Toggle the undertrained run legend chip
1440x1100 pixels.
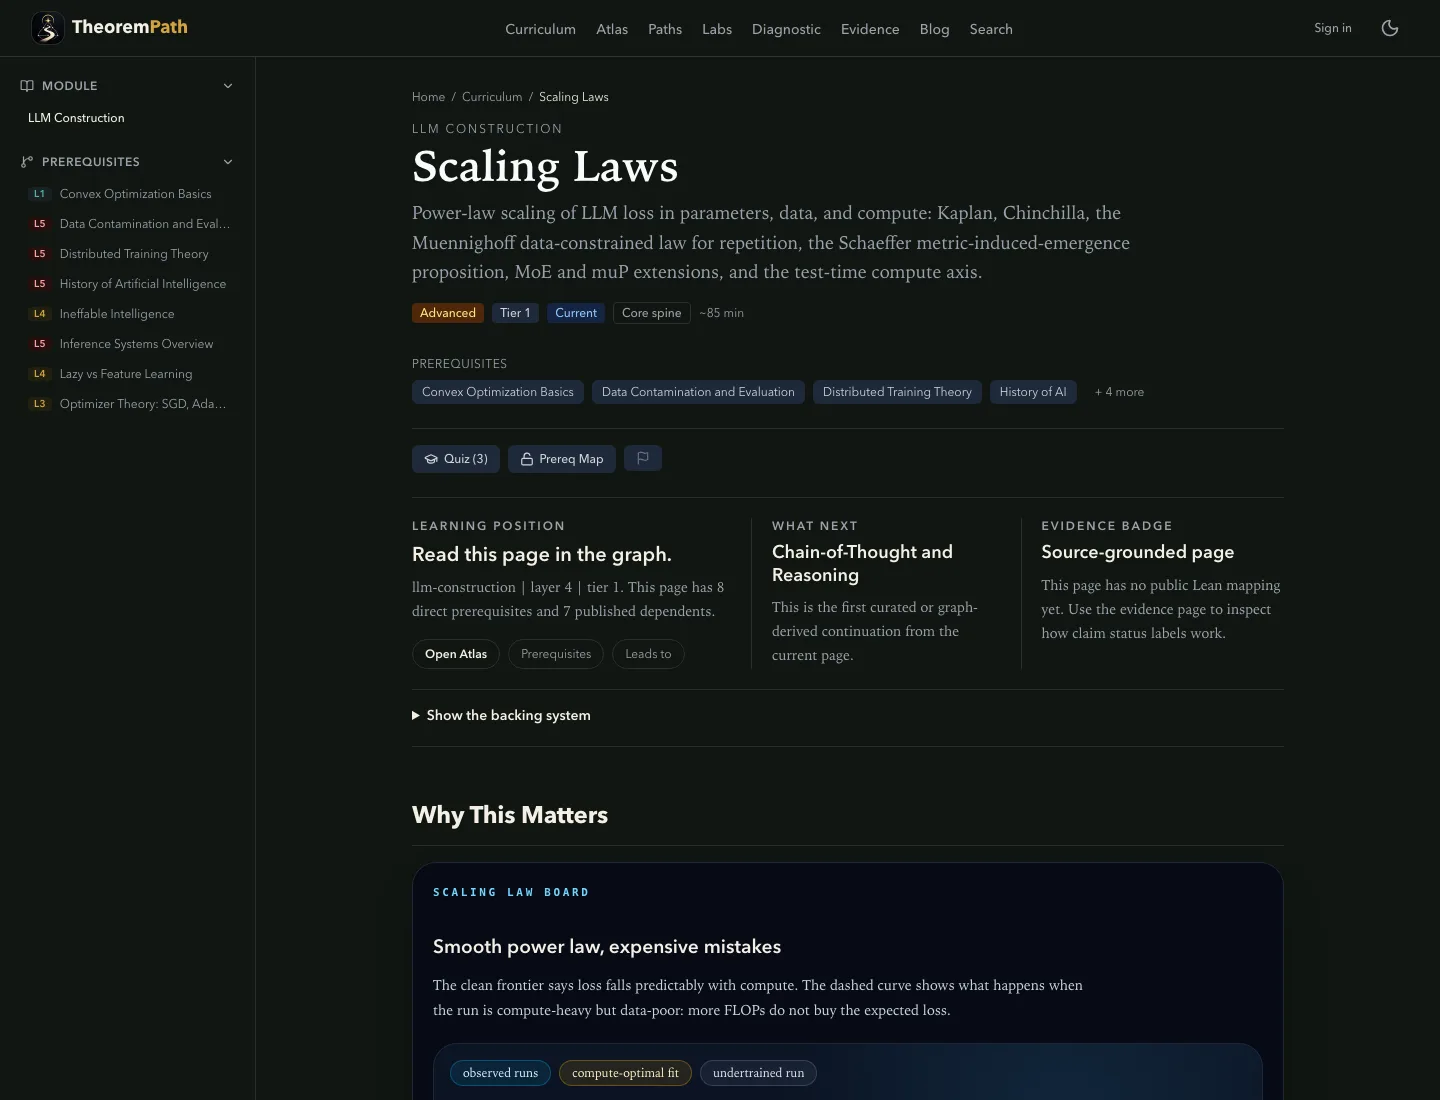click(x=758, y=1073)
